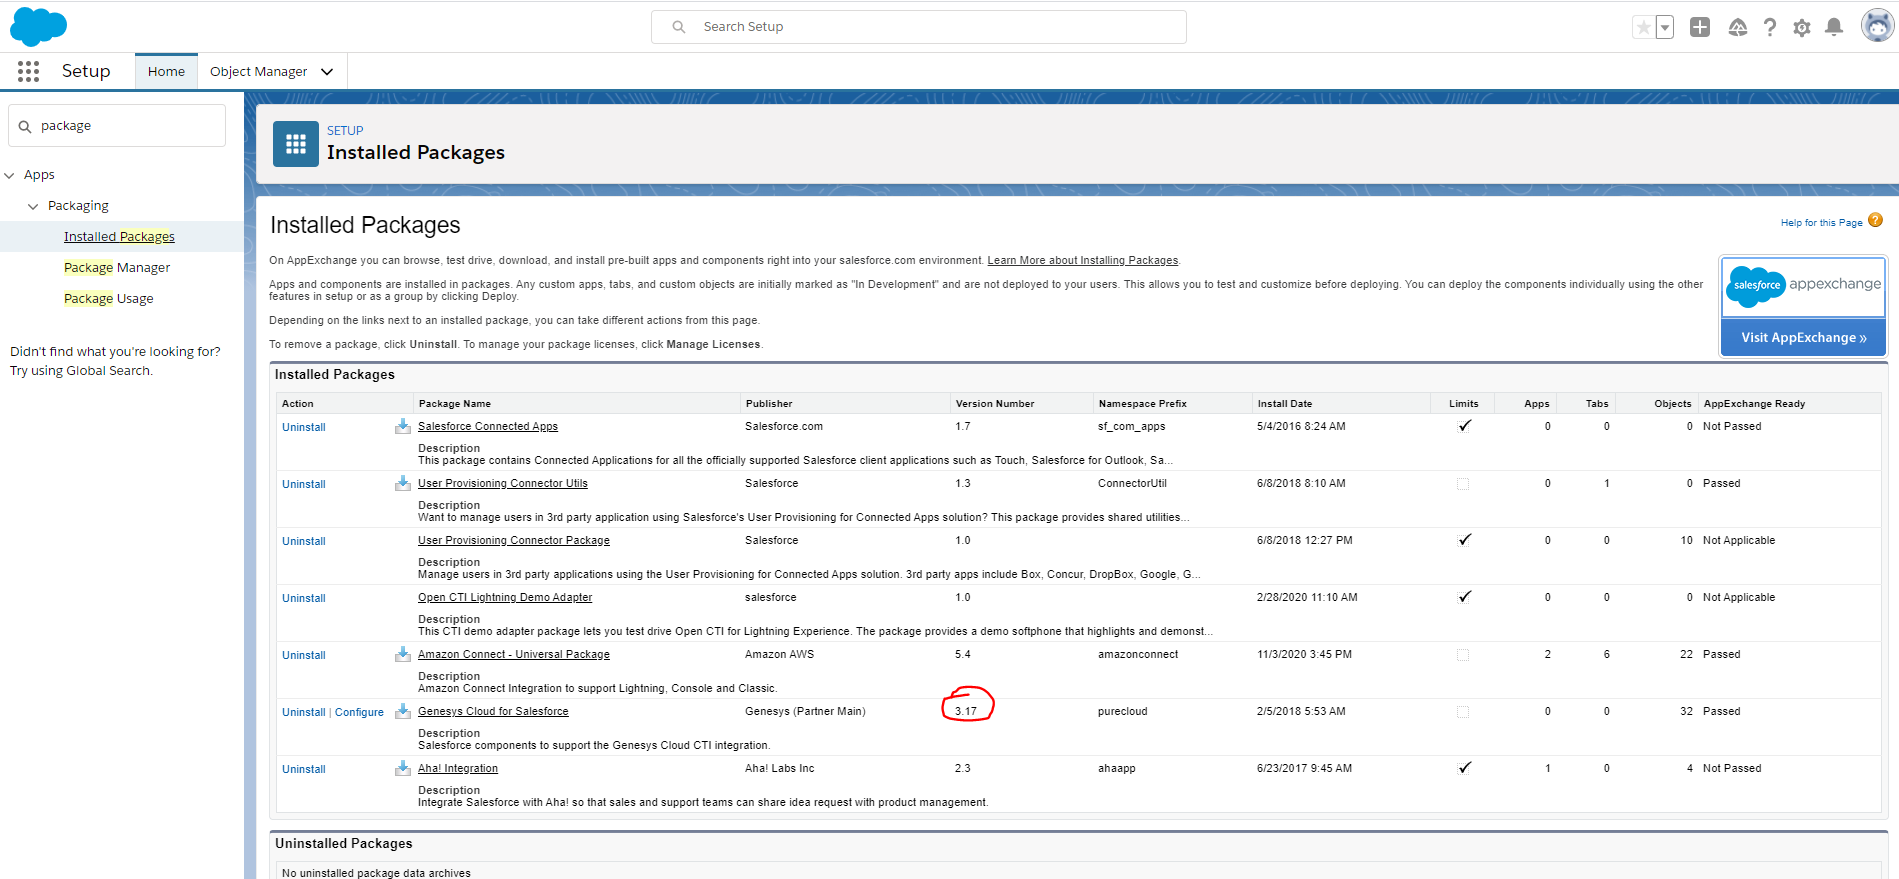Click the Installed Packages header grid icon

[x=296, y=144]
